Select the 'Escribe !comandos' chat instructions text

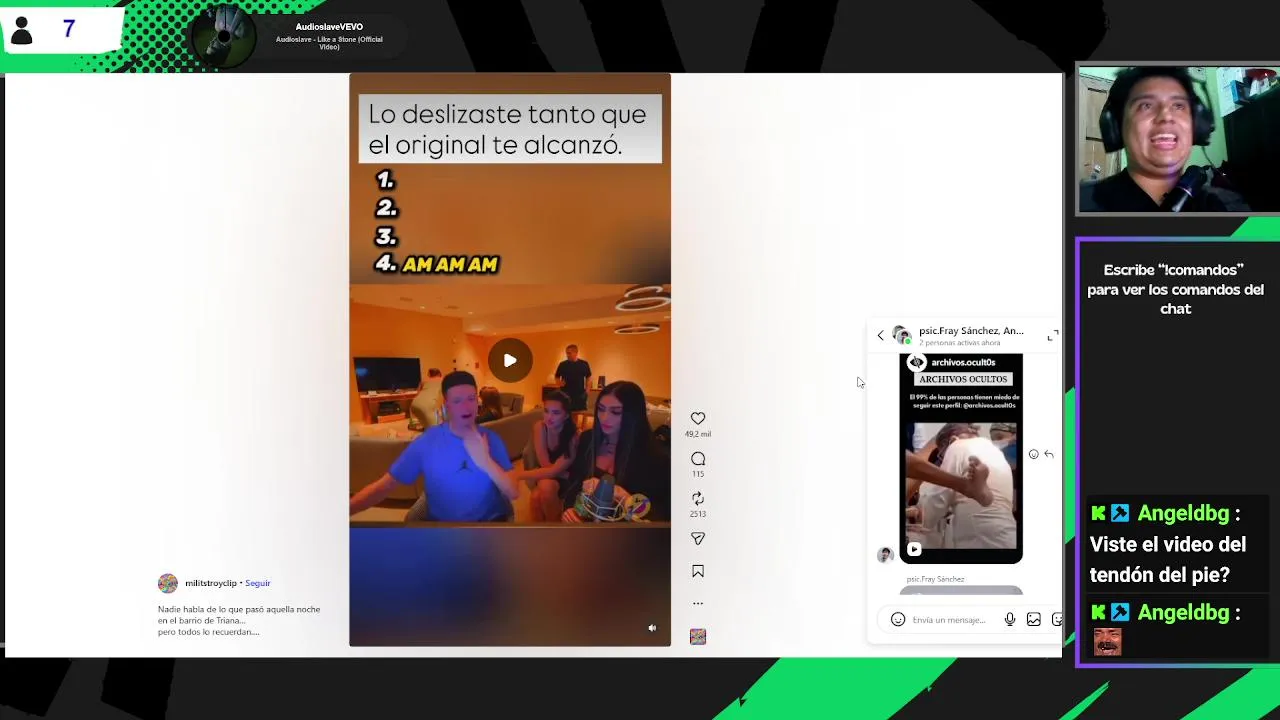pyautogui.click(x=1176, y=289)
